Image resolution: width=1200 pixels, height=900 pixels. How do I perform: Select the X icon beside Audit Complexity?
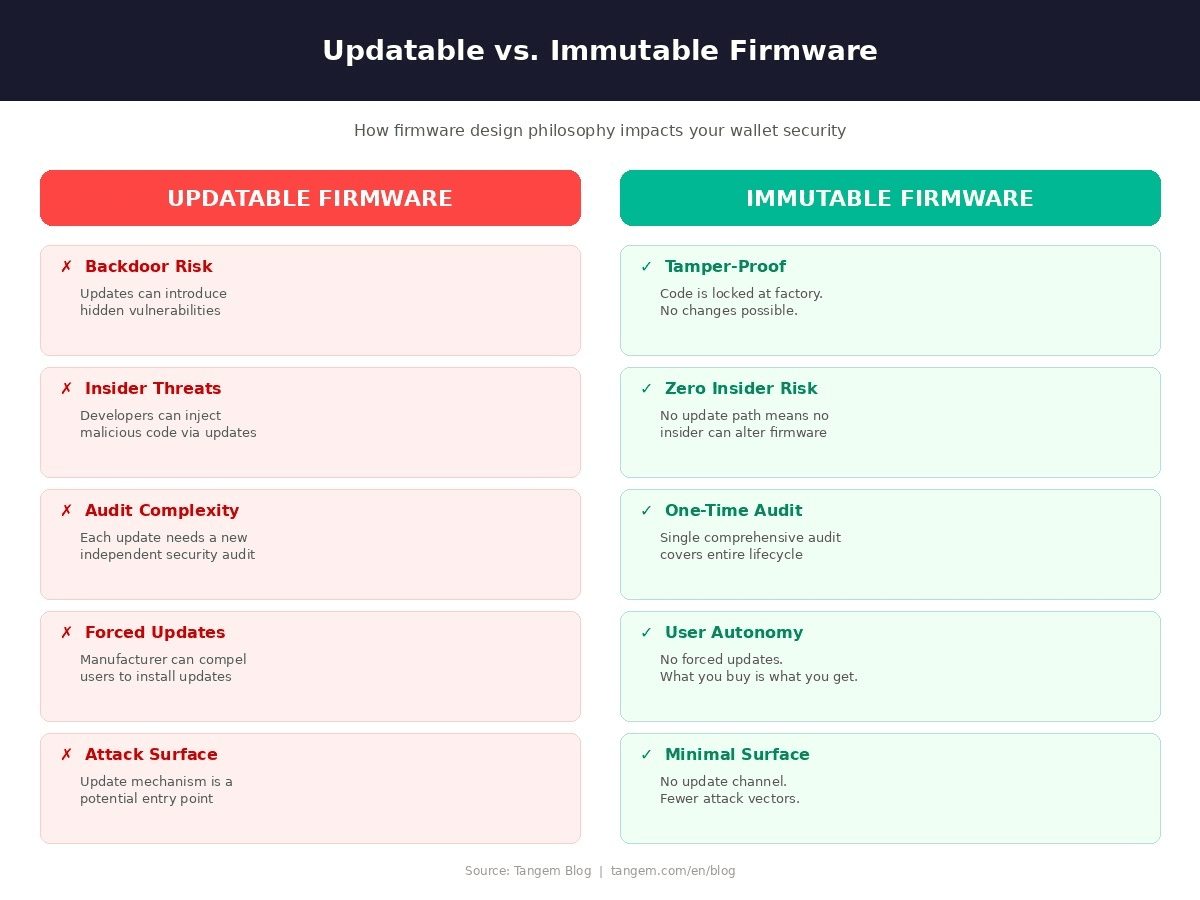[66, 511]
